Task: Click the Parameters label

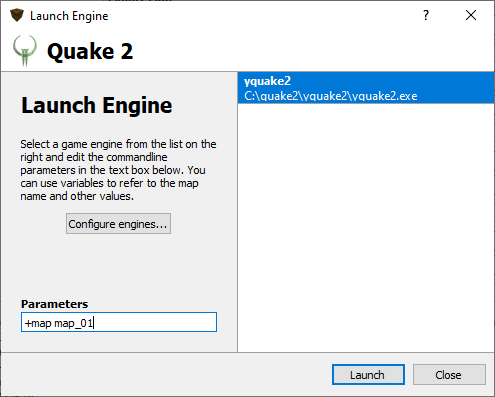Action: 54,304
